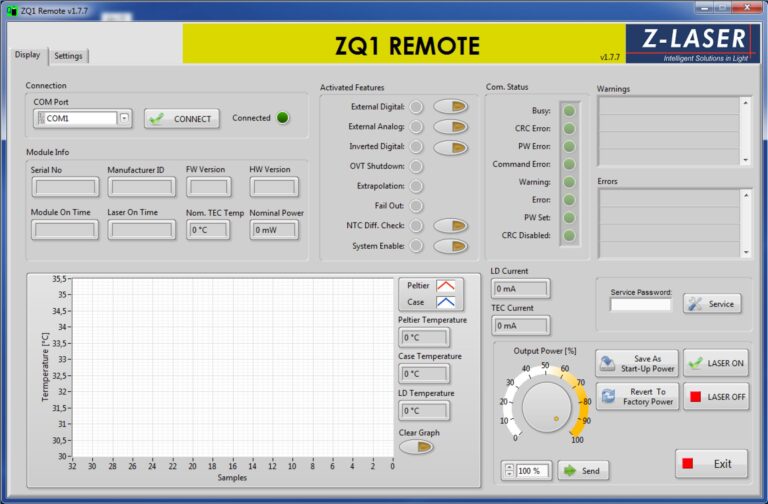Click Save As Start-Up Power button

tap(637, 363)
